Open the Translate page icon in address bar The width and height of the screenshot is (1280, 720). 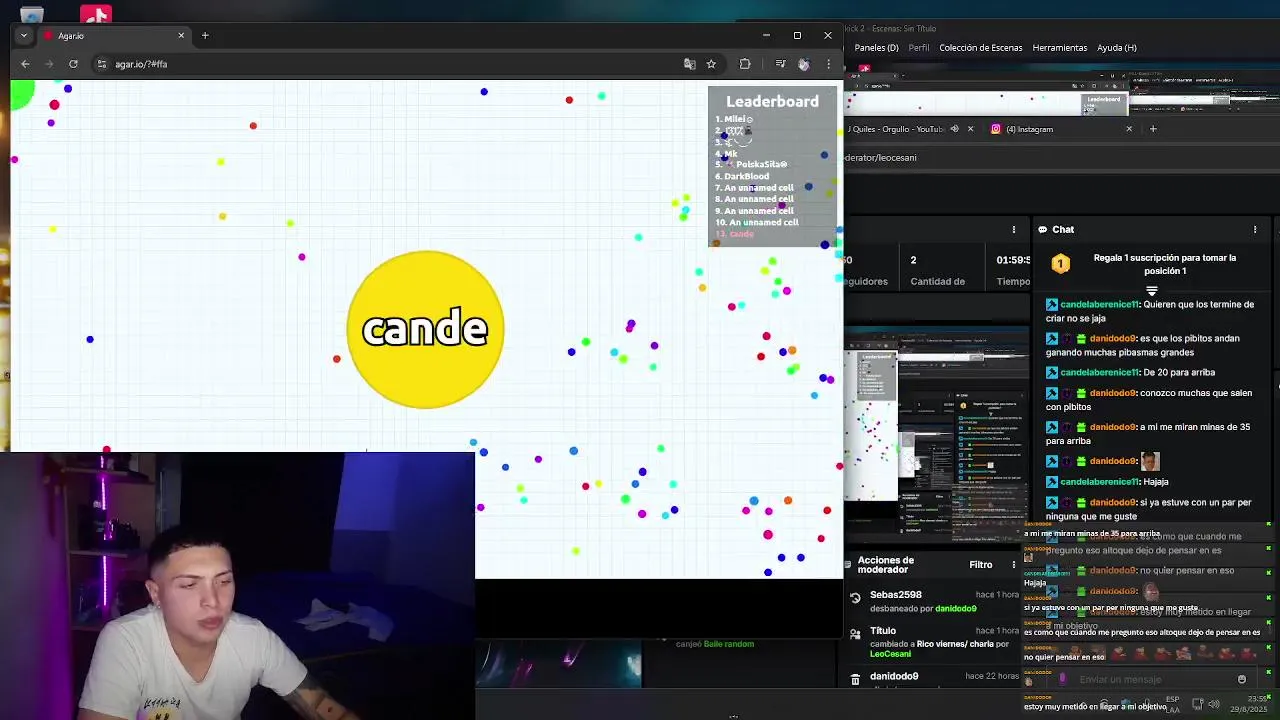pyautogui.click(x=689, y=64)
